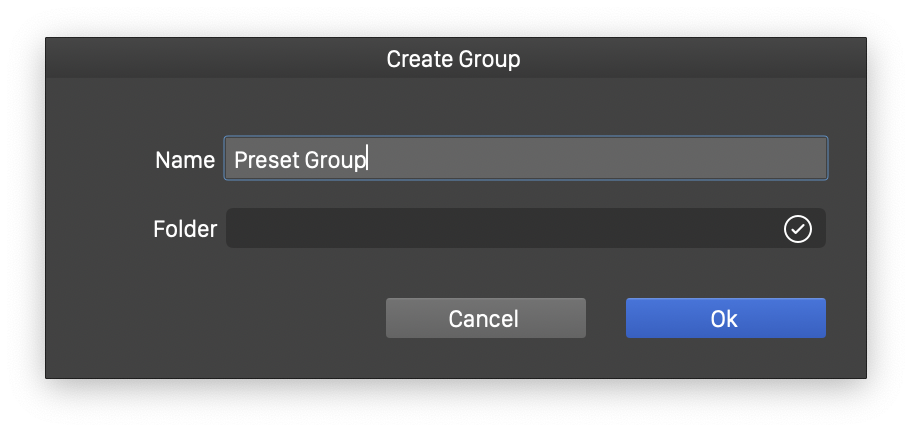
Task: Click the blue Ok button
Action: pos(725,318)
